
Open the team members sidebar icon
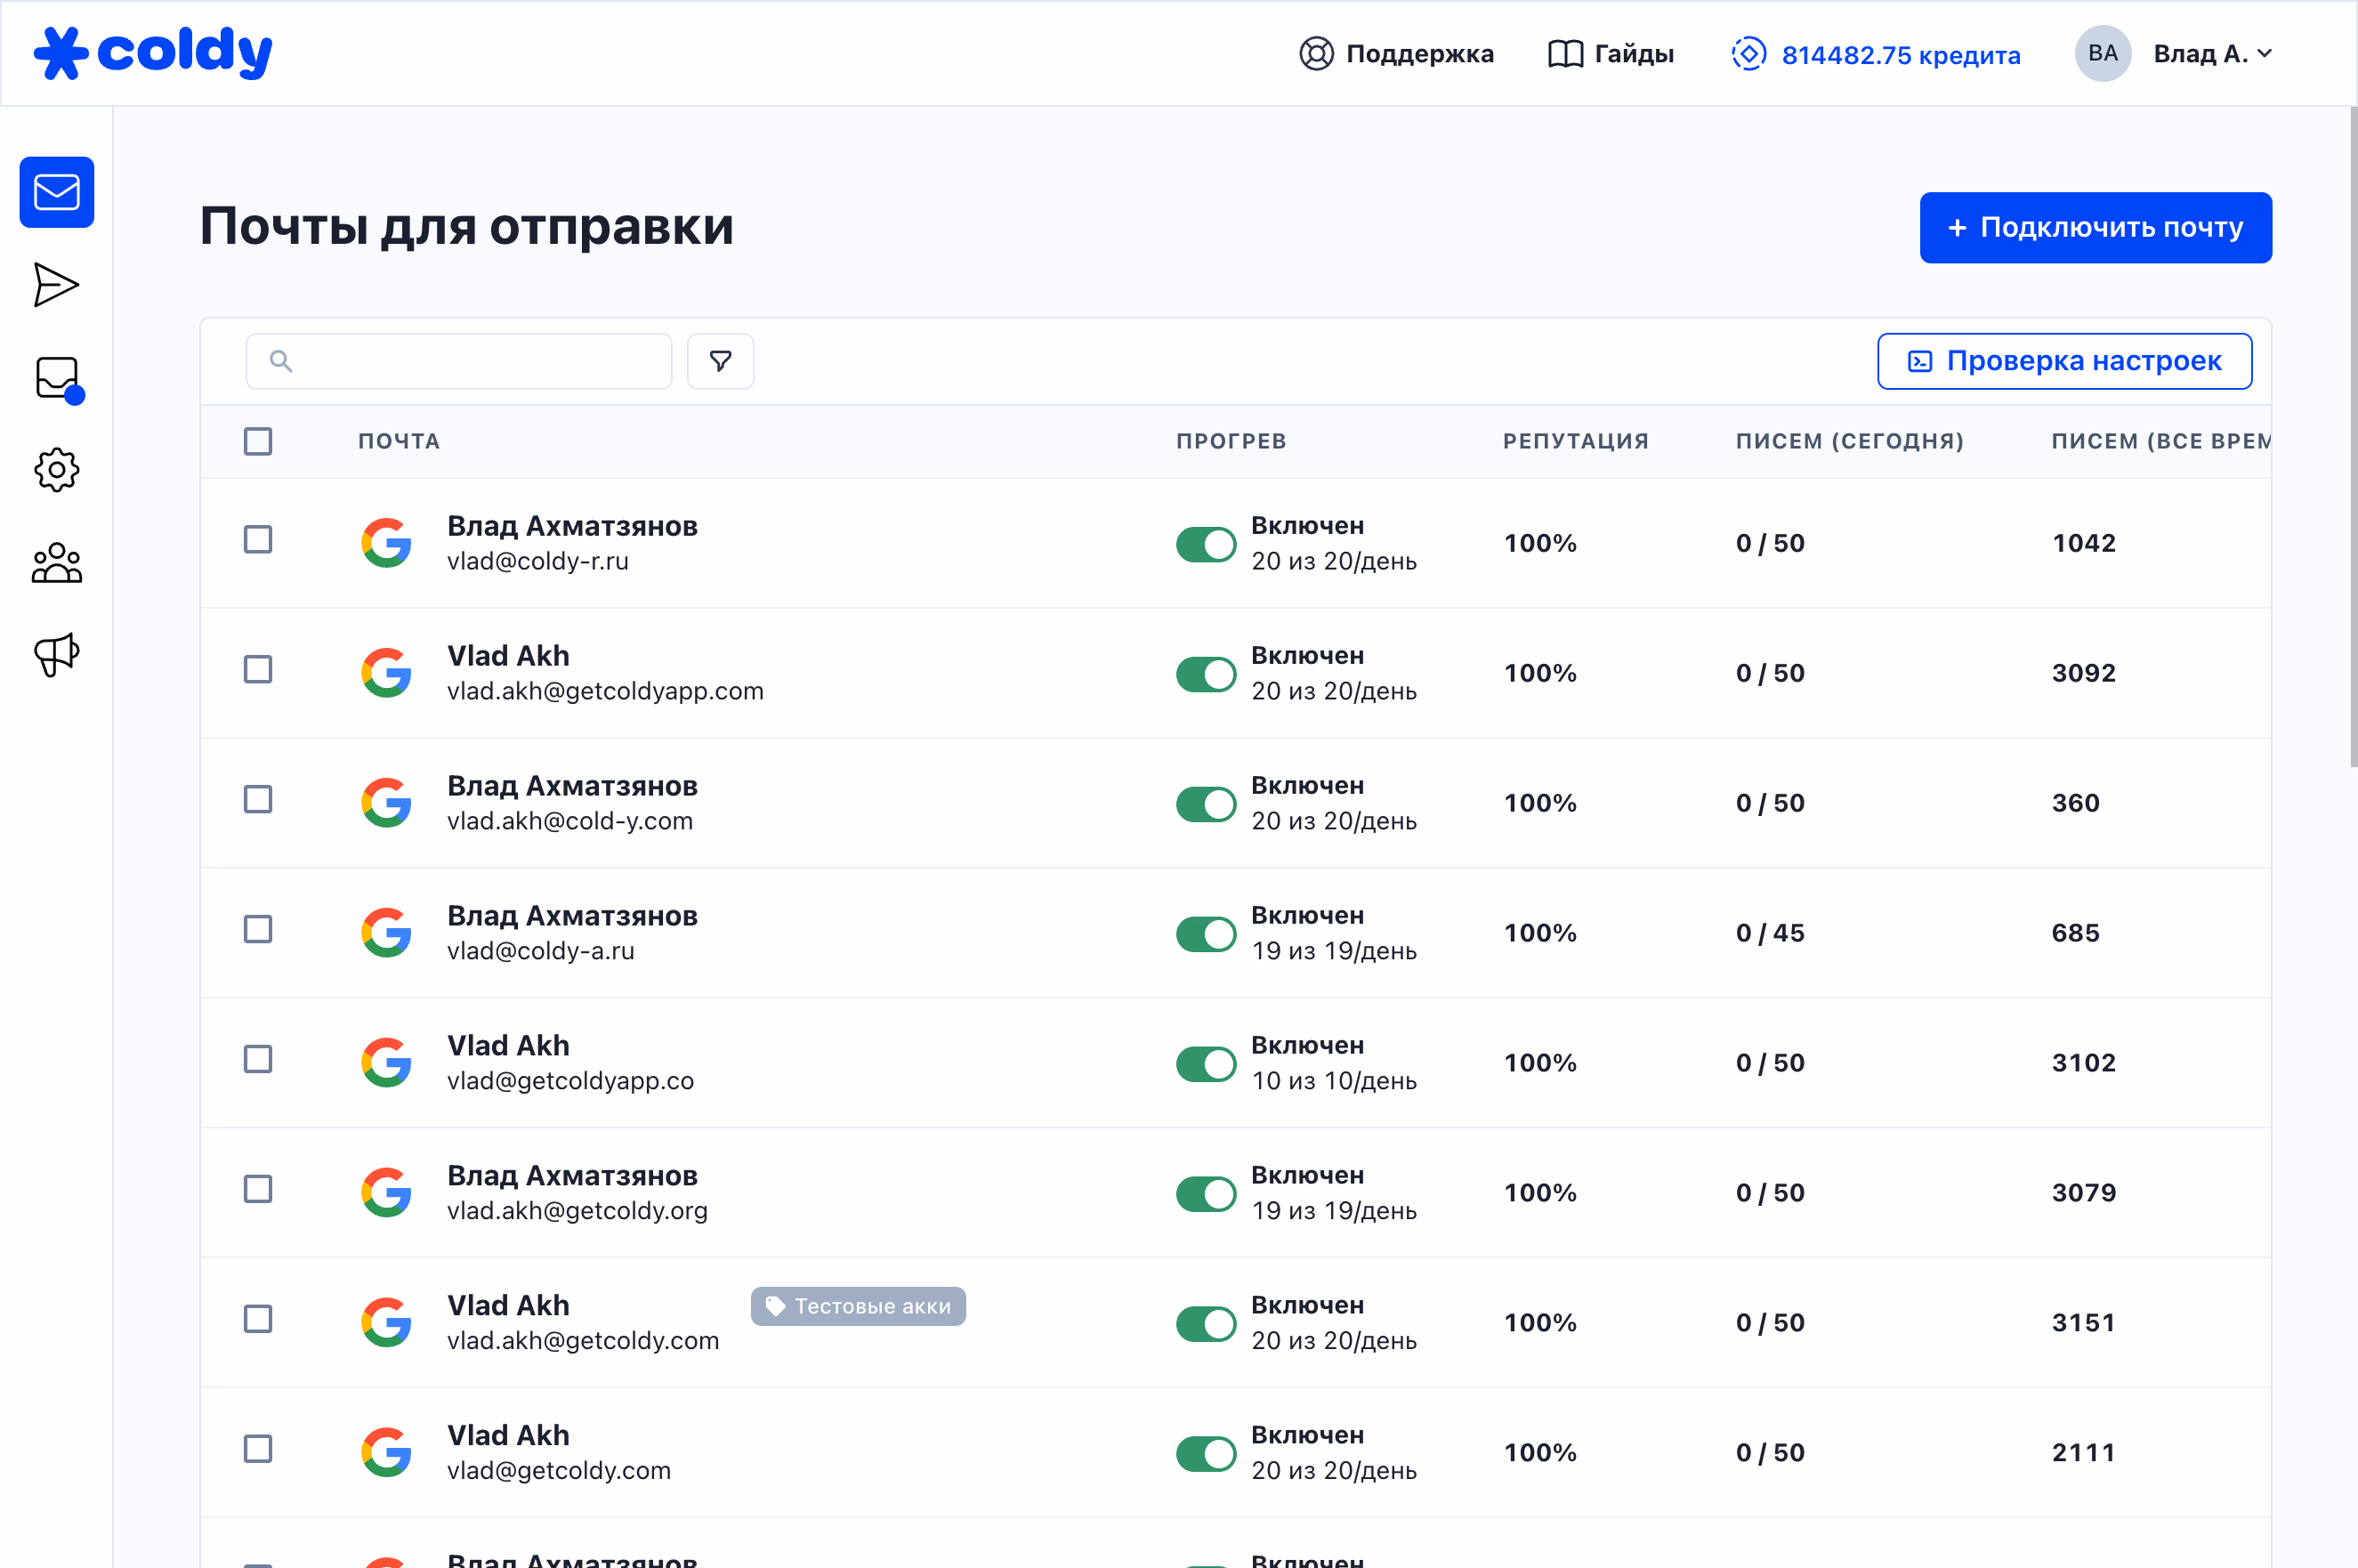click(x=57, y=563)
